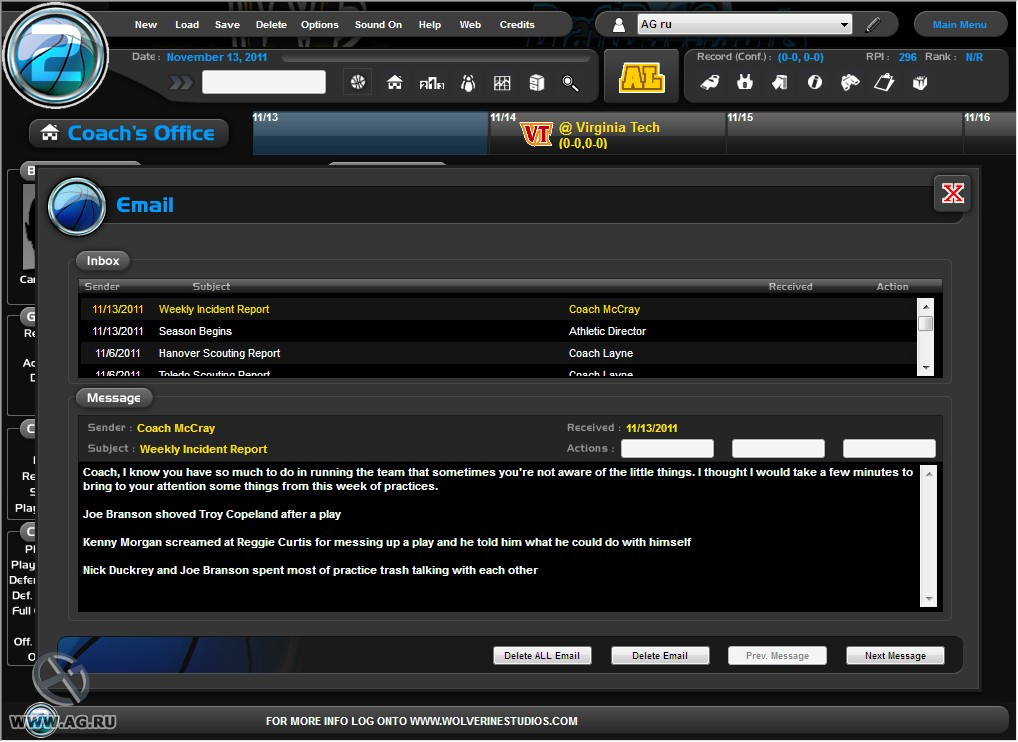The height and width of the screenshot is (742, 1018).
Task: Click the inbox scrollbar down arrow
Action: tap(926, 368)
